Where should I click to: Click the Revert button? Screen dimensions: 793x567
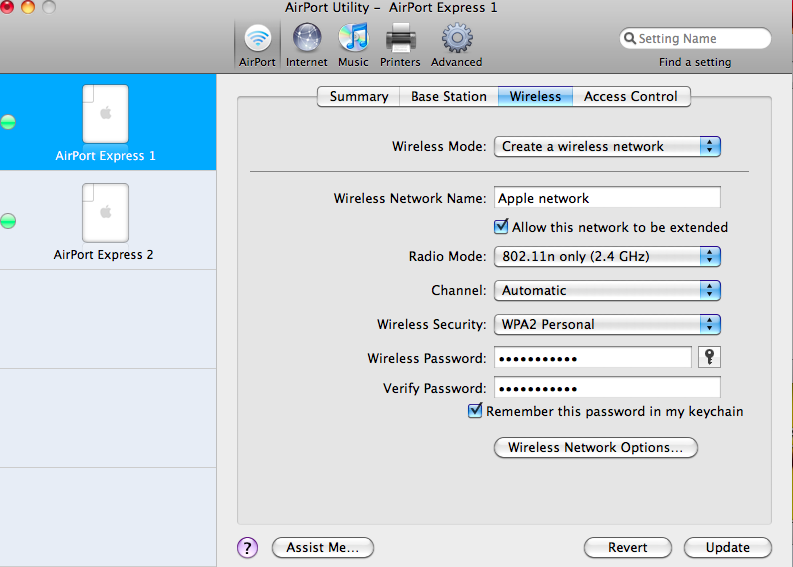coord(628,547)
